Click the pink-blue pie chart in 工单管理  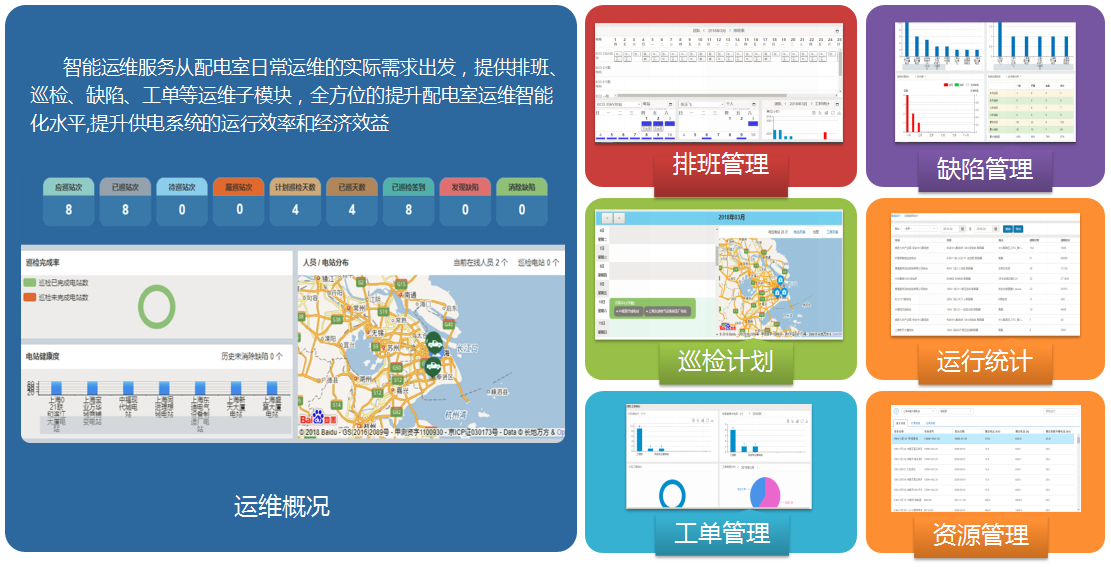coord(764,491)
